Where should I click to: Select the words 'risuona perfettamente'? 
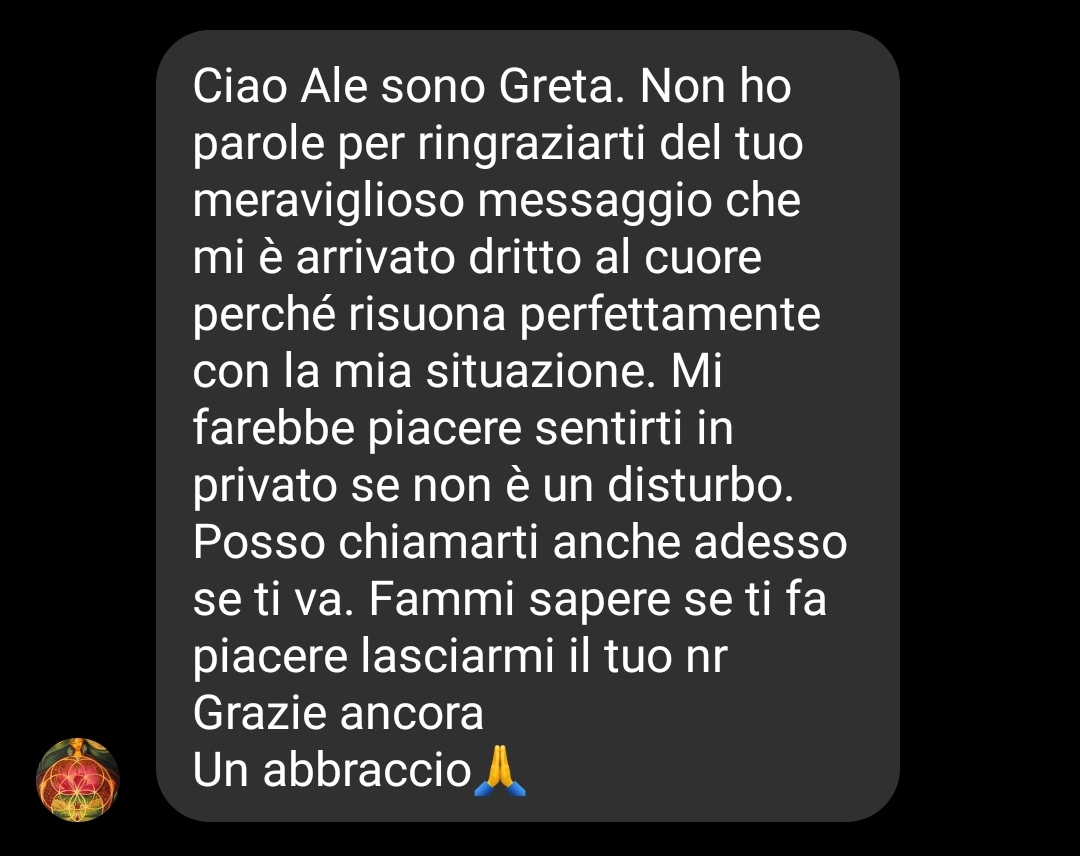[x=584, y=316]
